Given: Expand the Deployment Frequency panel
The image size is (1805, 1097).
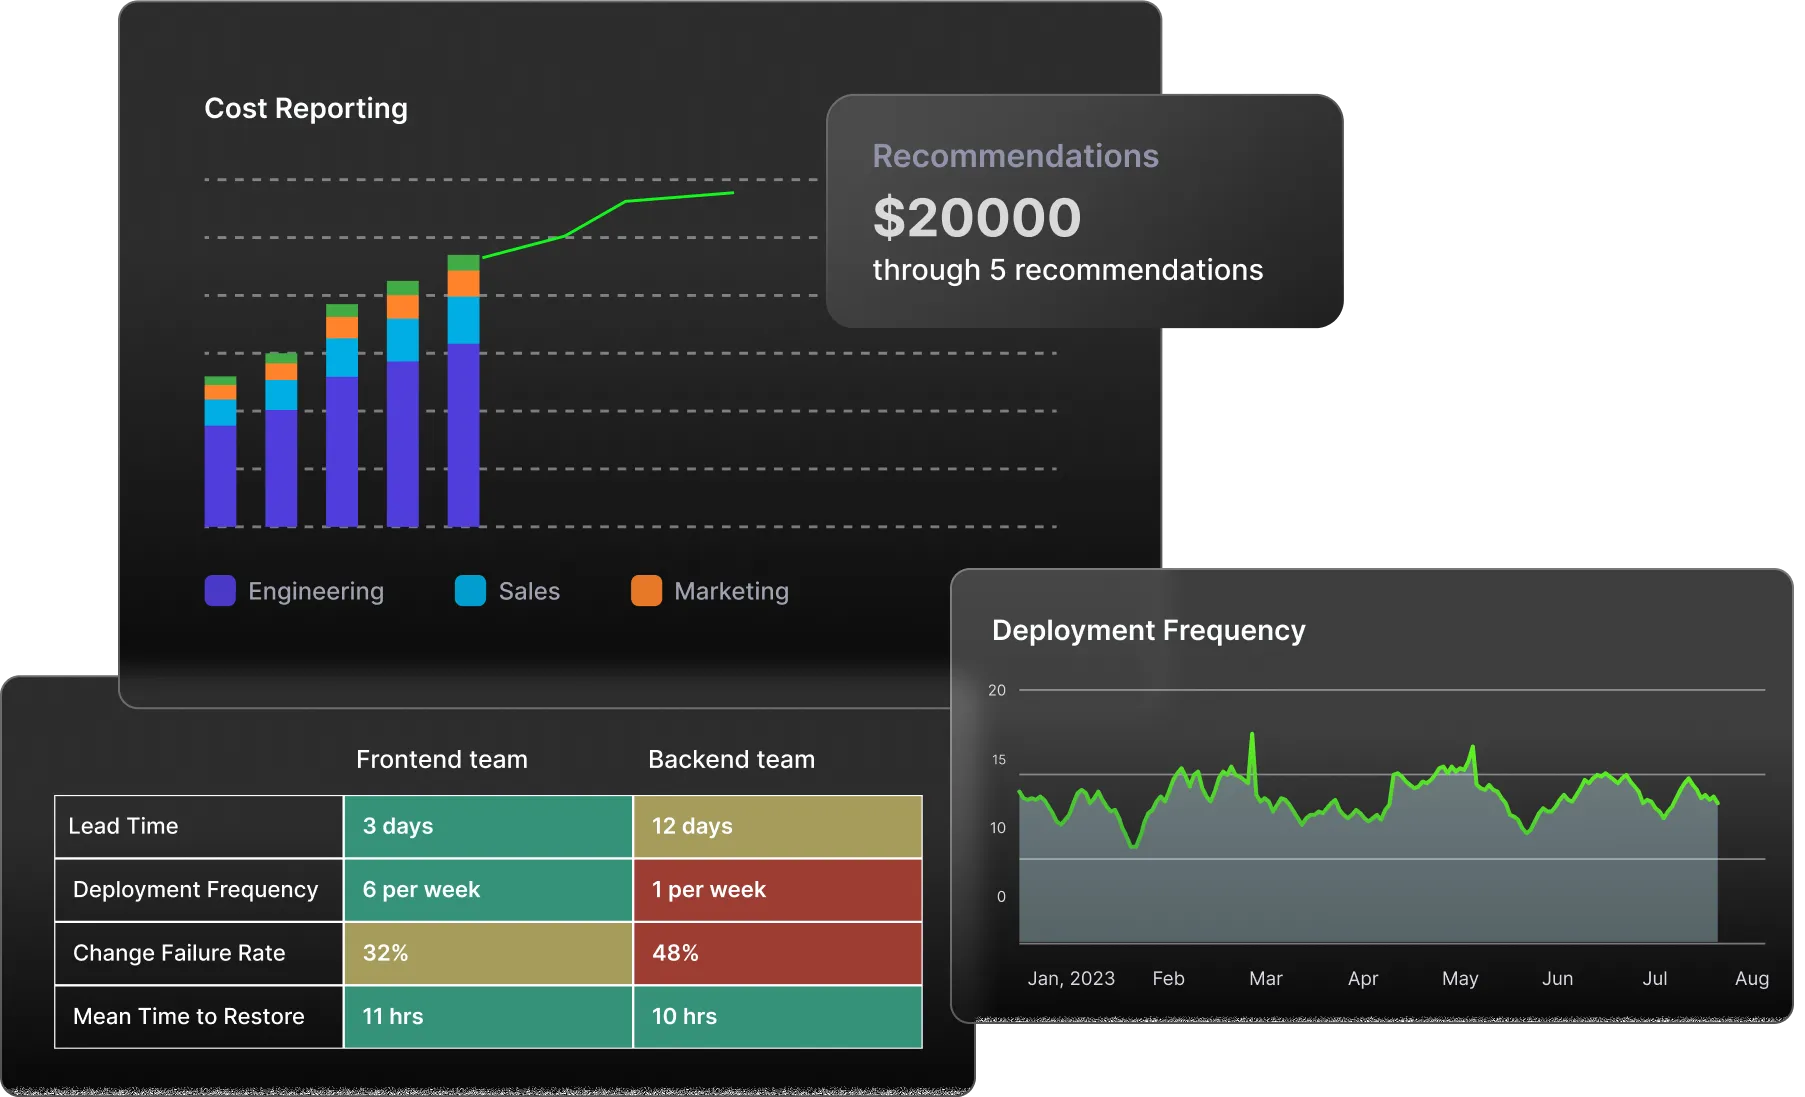Looking at the screenshot, I should coord(1148,630).
